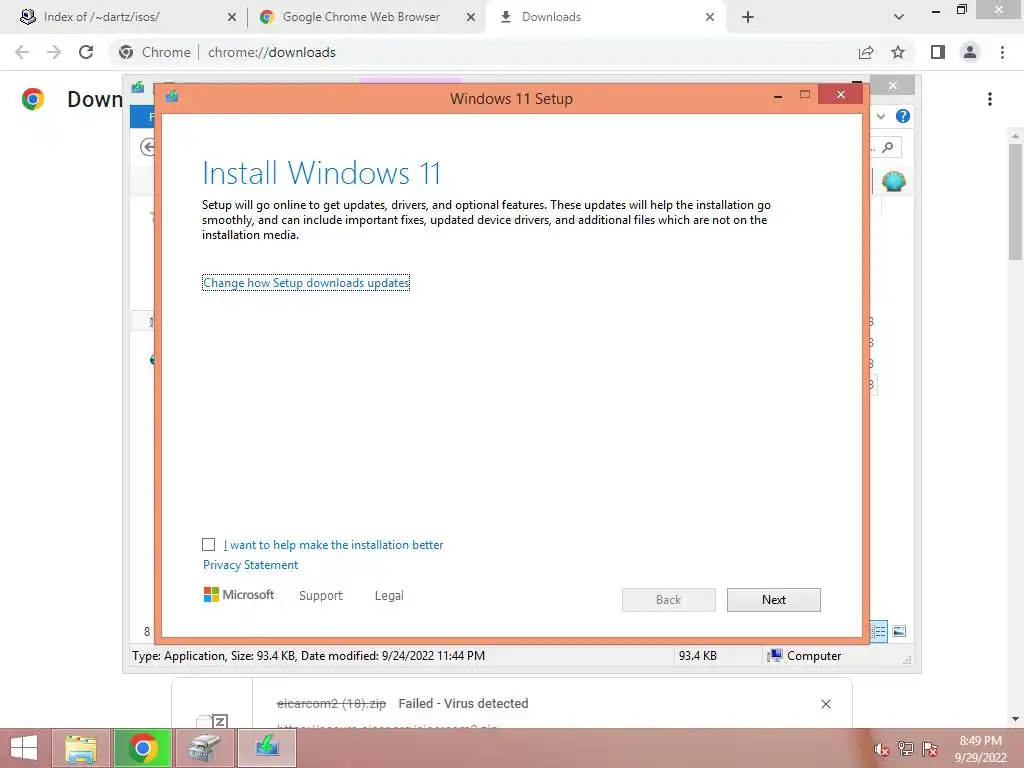This screenshot has width=1024, height=768.
Task: Close the Google Chrome Web Browser tab
Action: pos(471,17)
